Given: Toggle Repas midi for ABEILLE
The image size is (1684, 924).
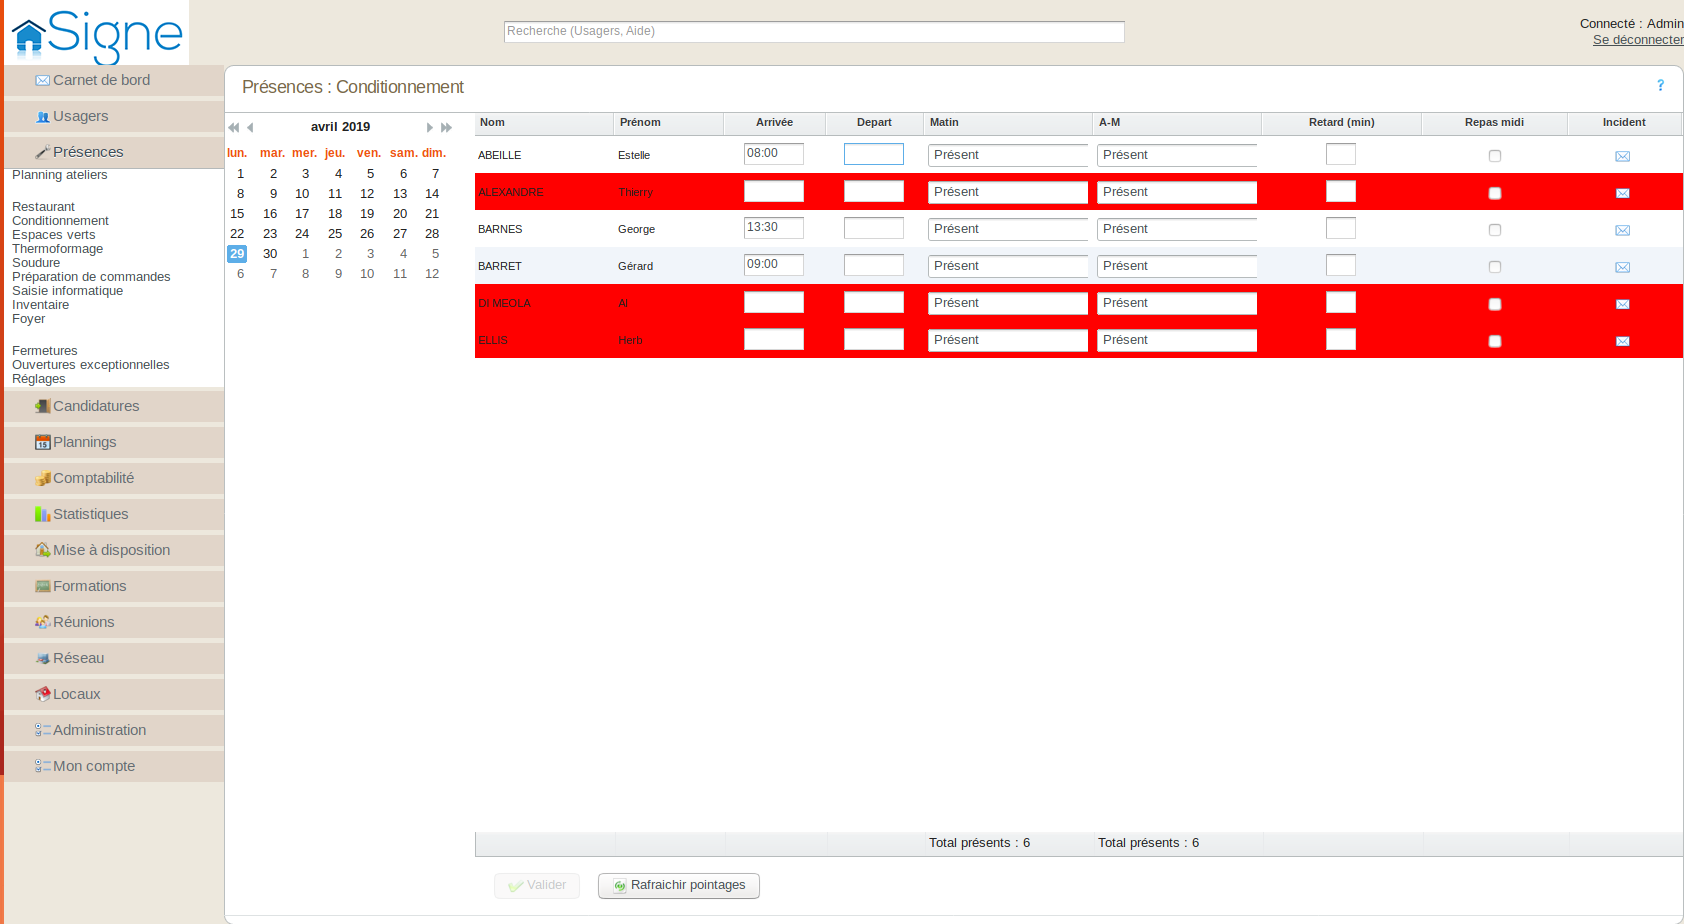Looking at the screenshot, I should 1495,156.
